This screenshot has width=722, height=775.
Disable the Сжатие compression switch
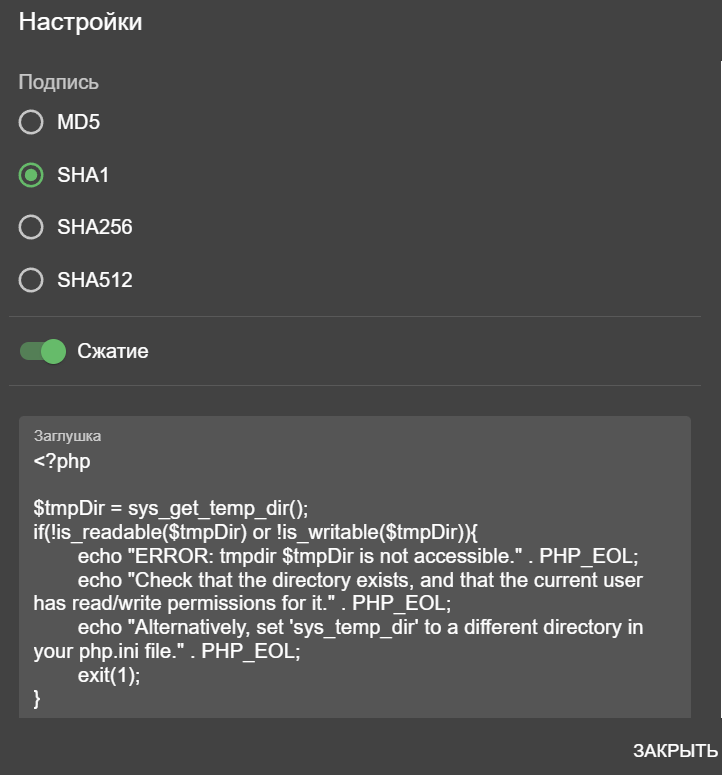pos(42,351)
